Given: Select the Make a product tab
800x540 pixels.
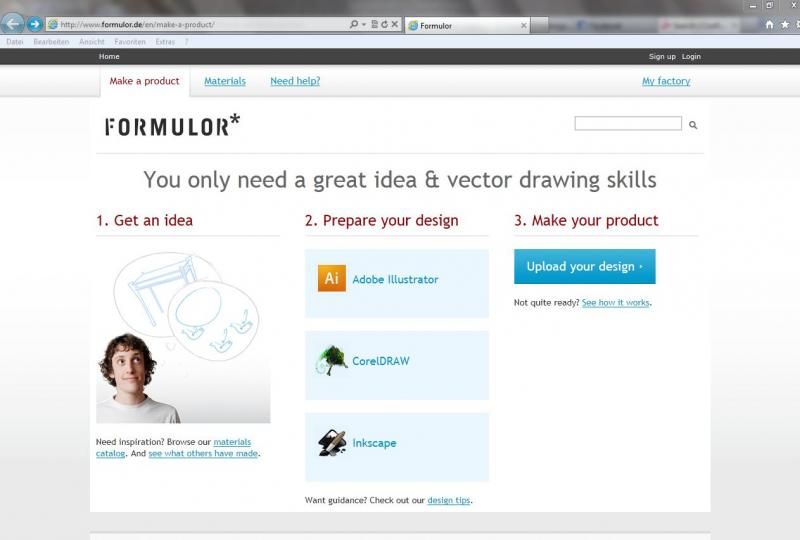Looking at the screenshot, I should [144, 81].
